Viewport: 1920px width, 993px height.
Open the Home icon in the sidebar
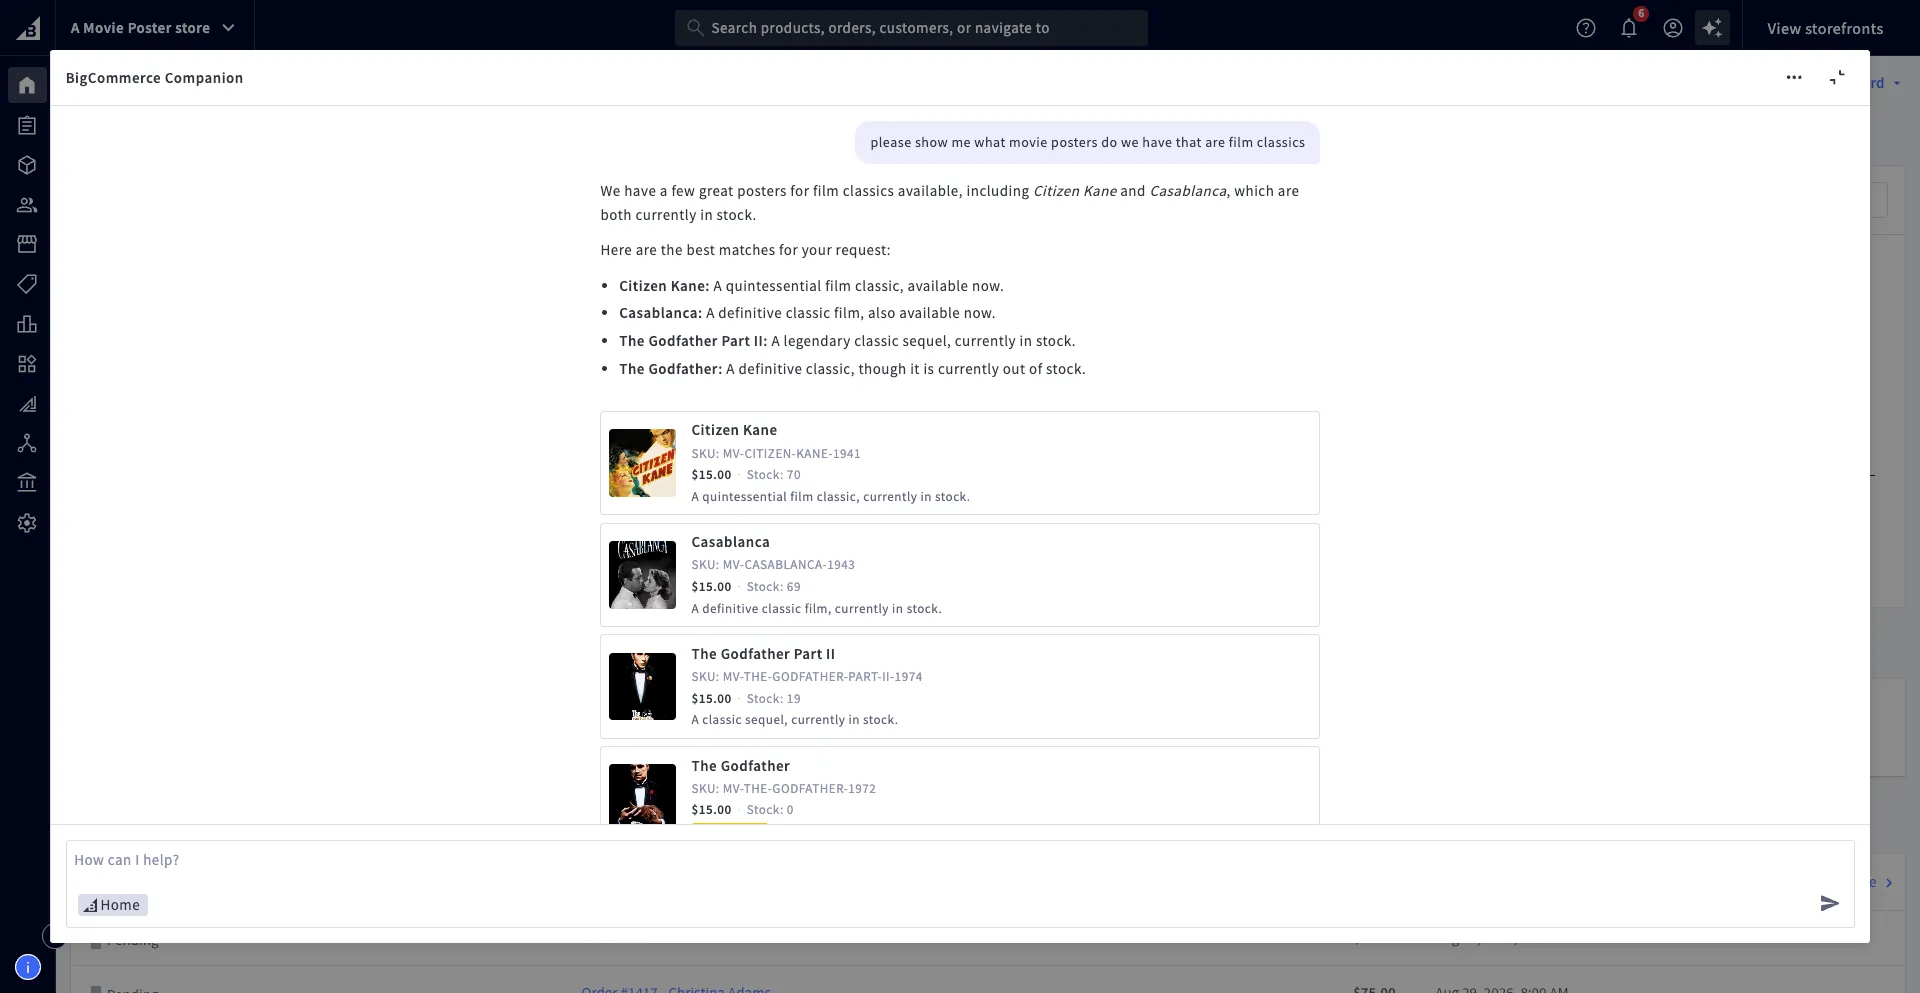coord(27,85)
